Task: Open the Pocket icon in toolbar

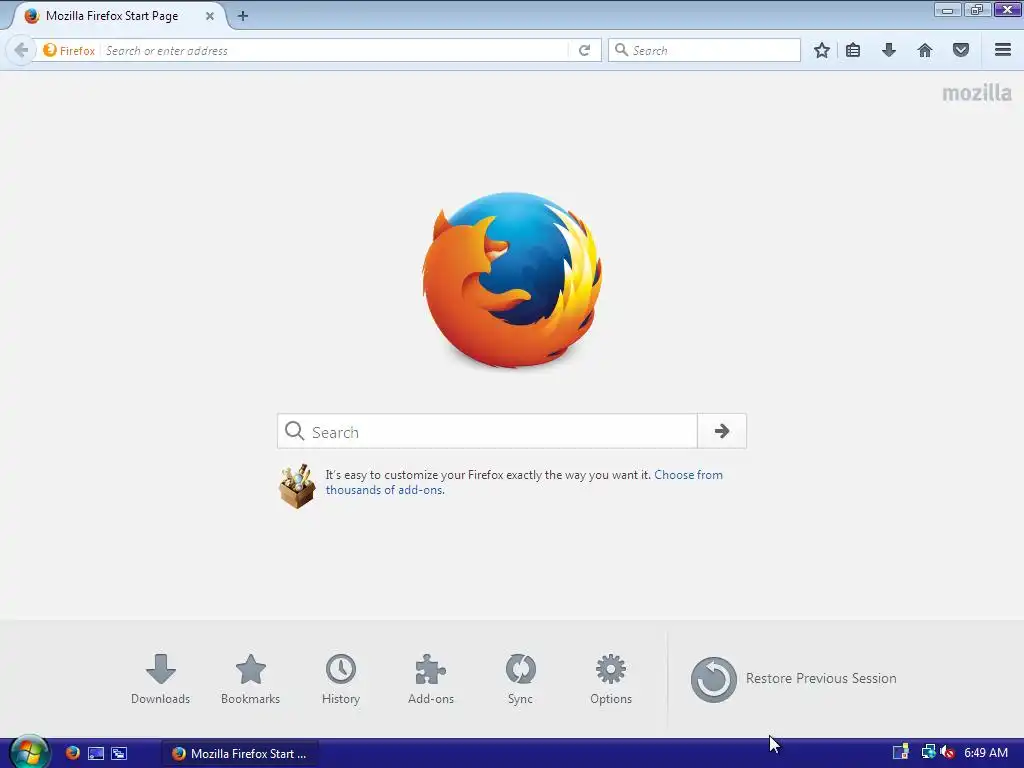Action: pos(961,50)
